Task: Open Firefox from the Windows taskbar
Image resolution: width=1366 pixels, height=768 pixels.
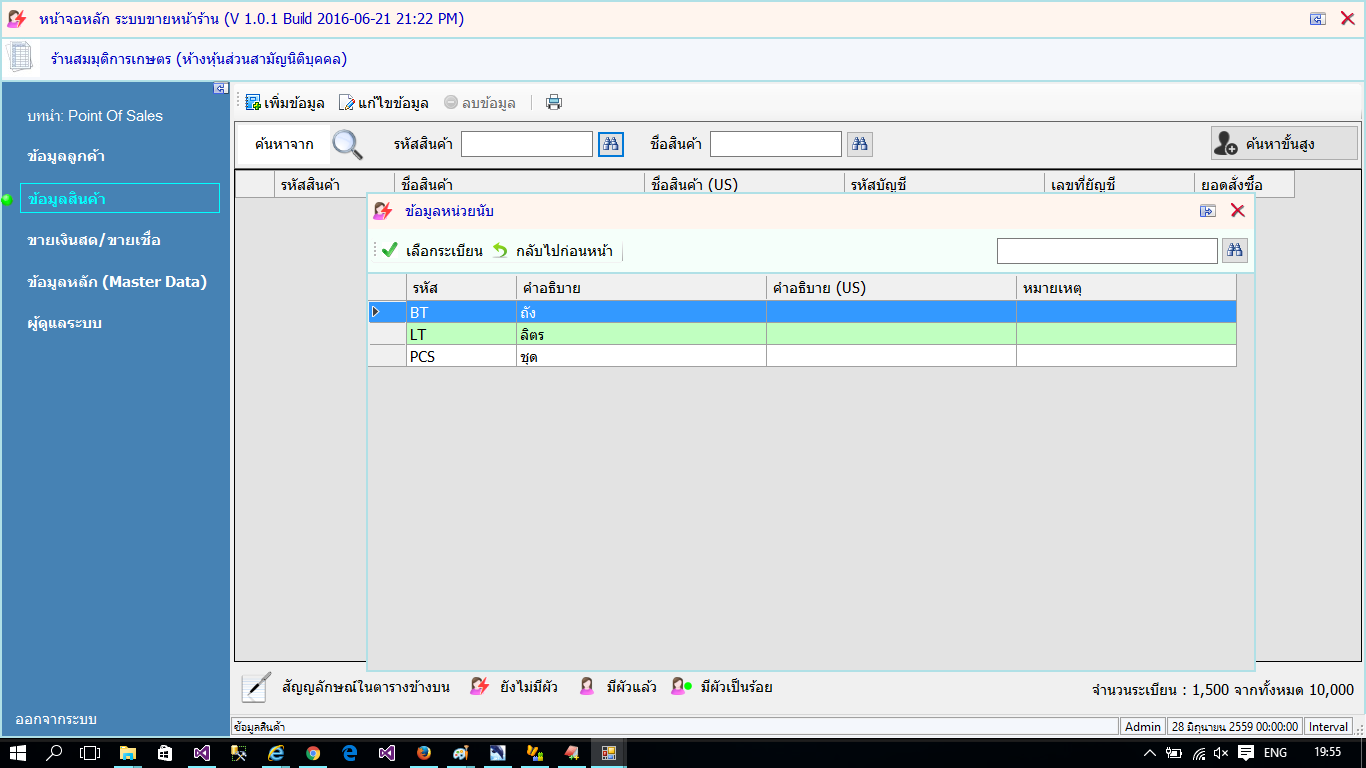Action: (423, 753)
